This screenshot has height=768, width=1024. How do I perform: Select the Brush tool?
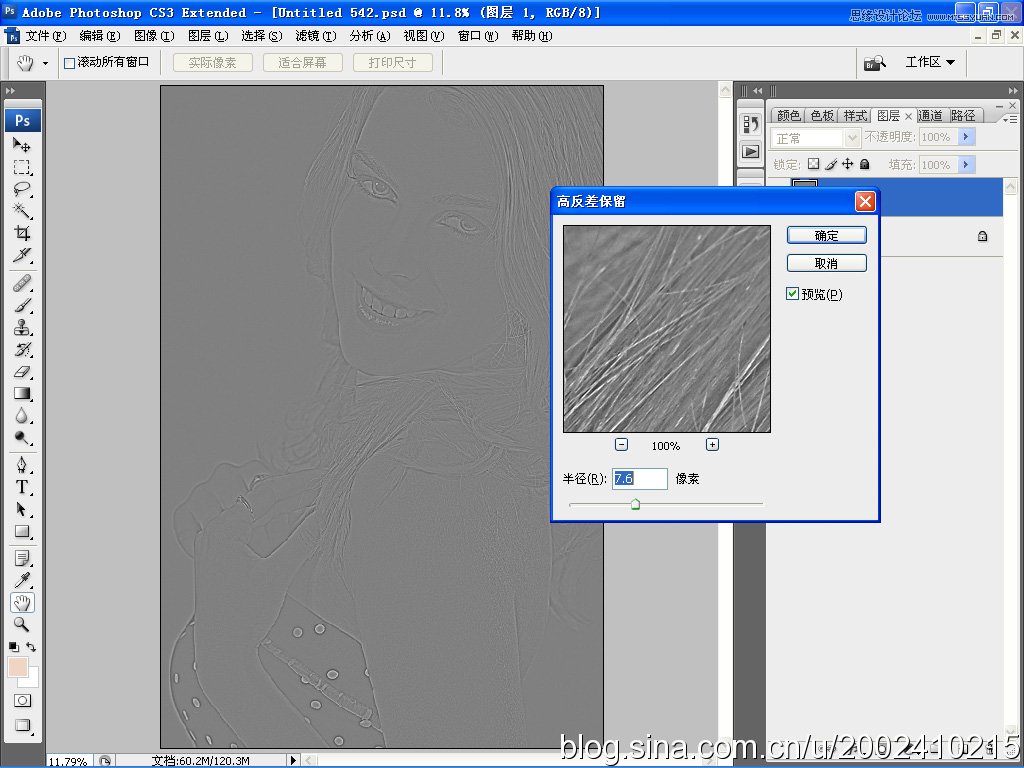point(22,305)
